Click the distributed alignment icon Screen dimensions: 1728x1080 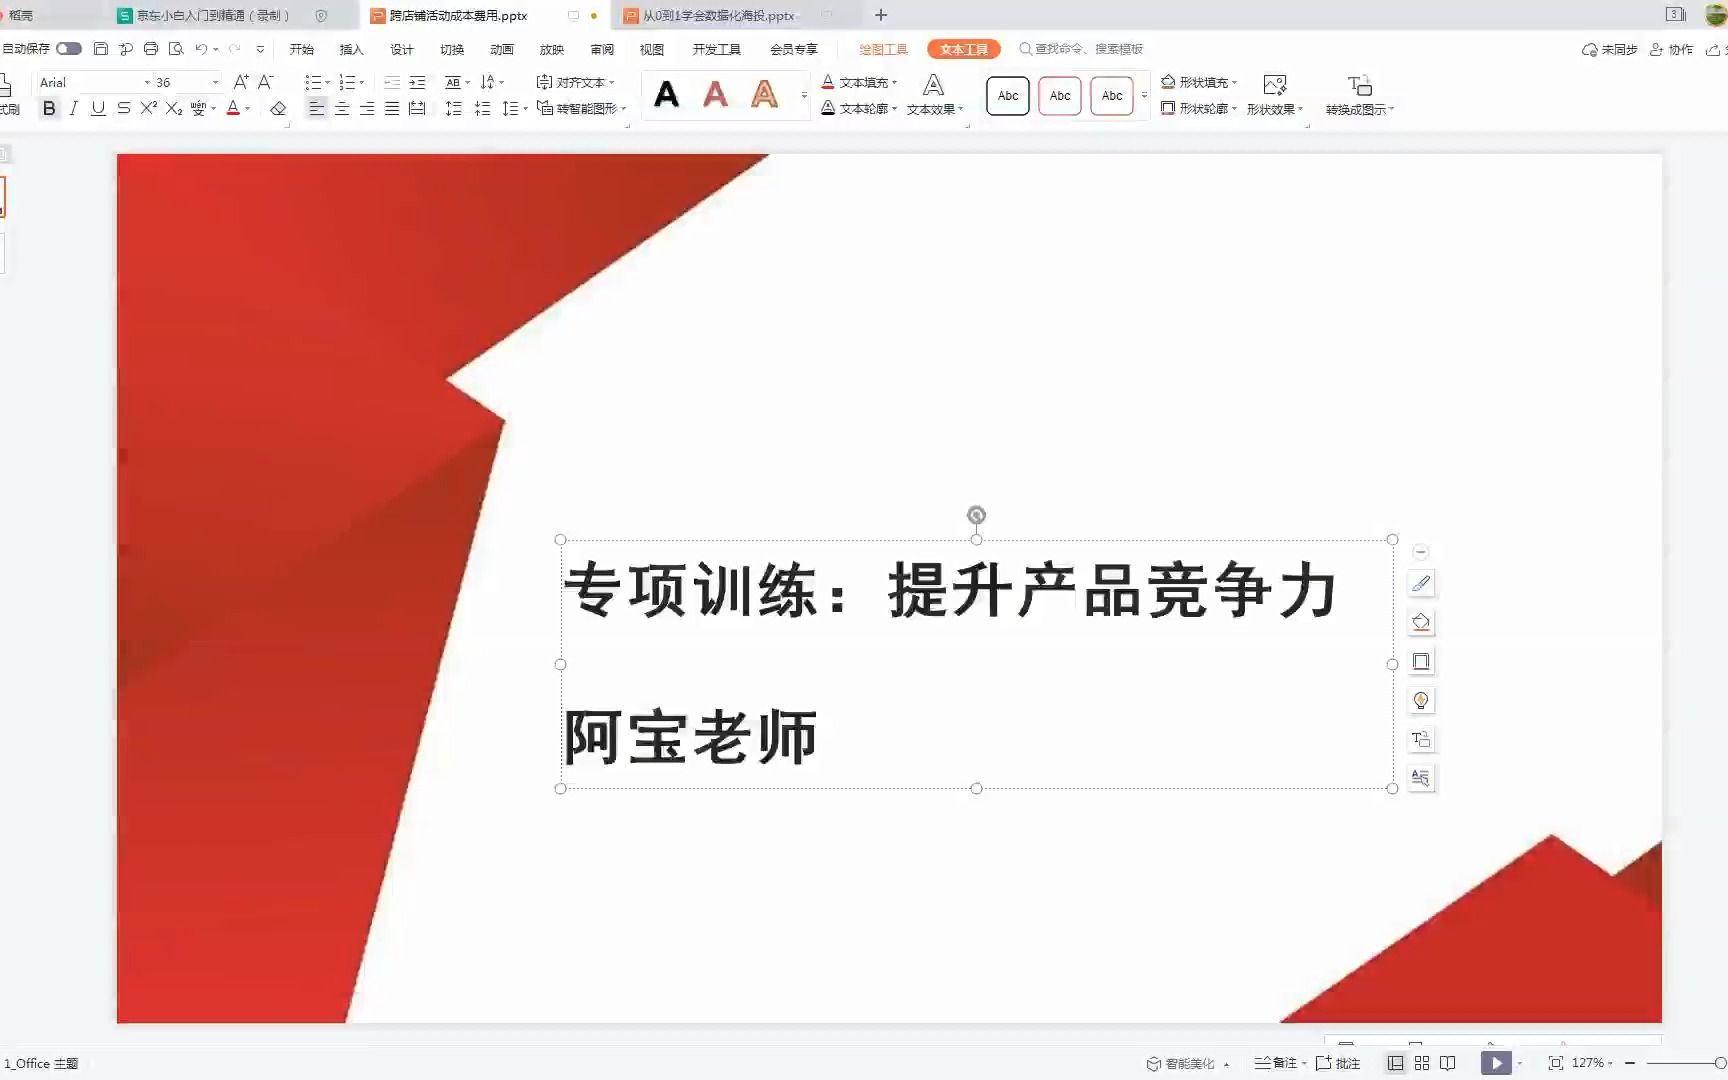(x=417, y=108)
